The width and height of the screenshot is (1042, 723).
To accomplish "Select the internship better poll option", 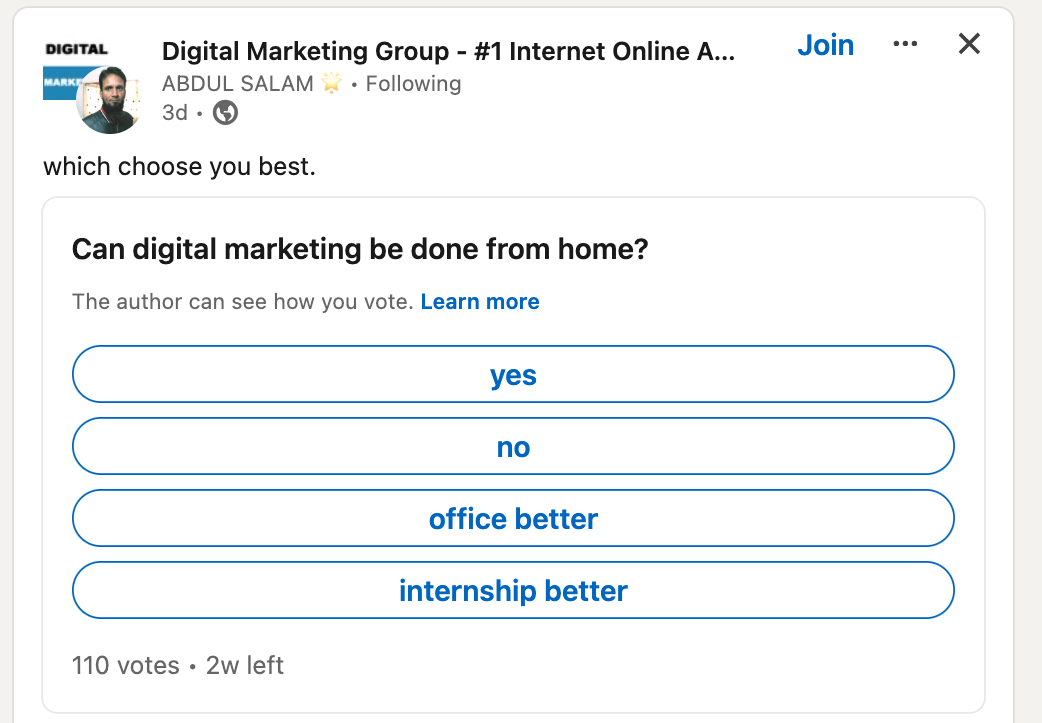I will 513,590.
